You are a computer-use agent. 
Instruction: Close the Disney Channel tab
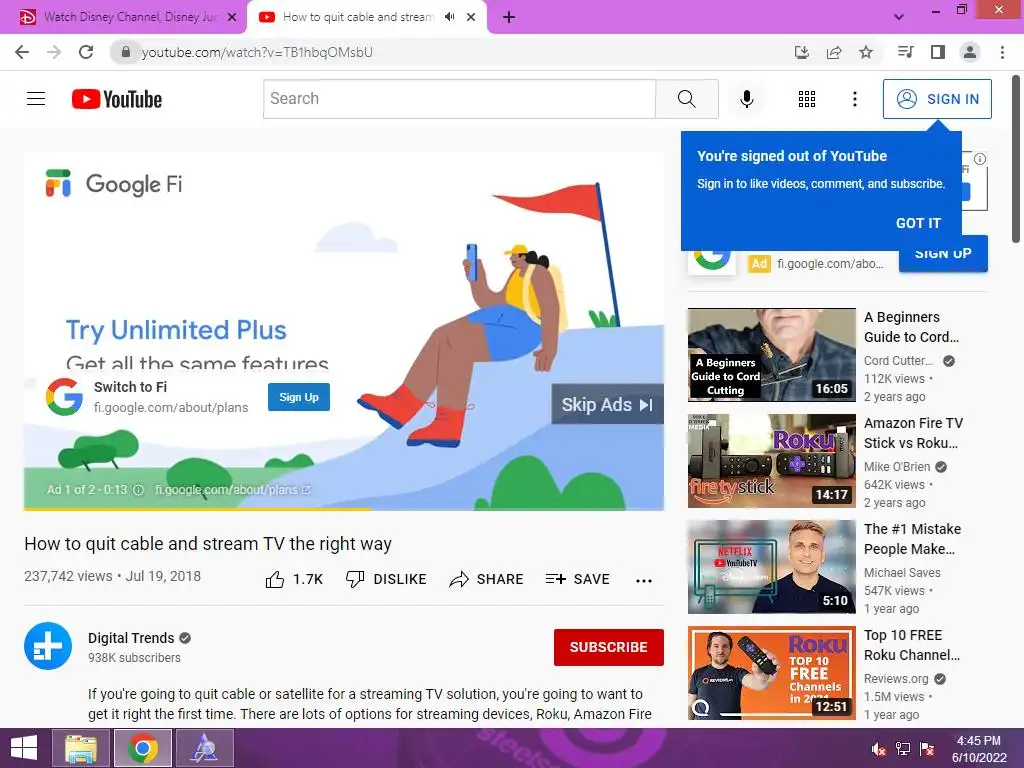[232, 17]
